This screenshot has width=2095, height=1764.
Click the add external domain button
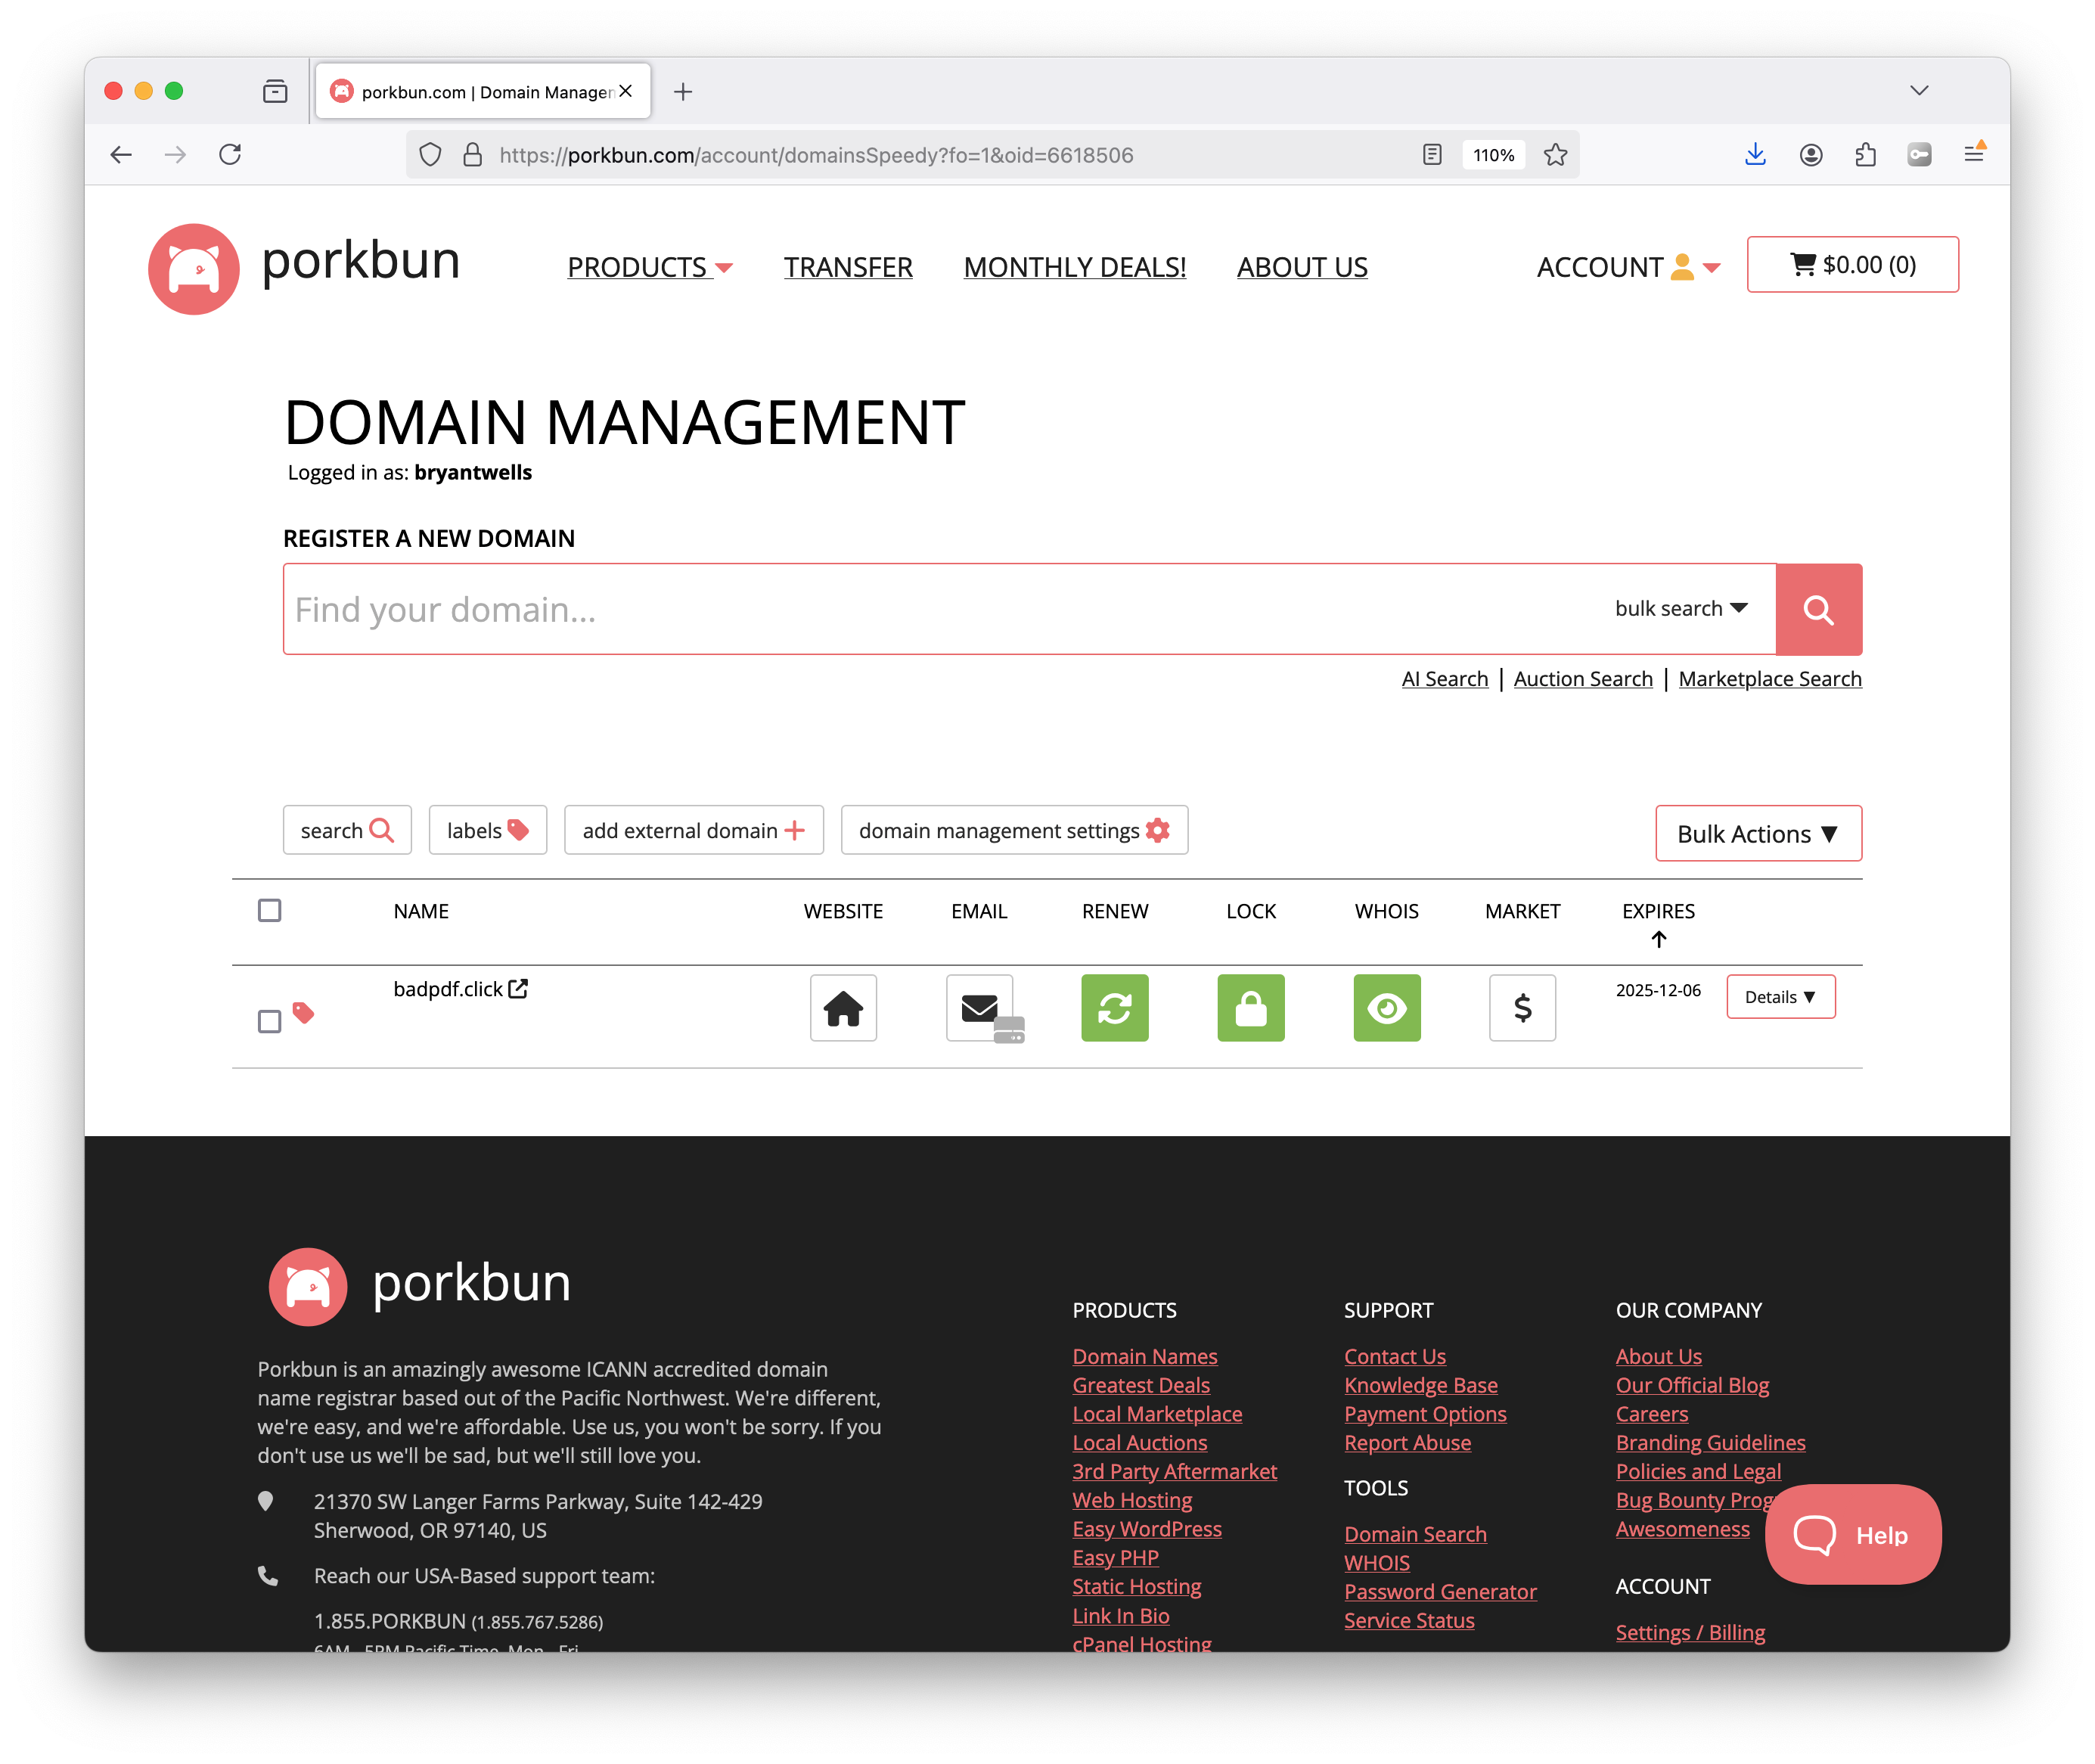(x=693, y=830)
